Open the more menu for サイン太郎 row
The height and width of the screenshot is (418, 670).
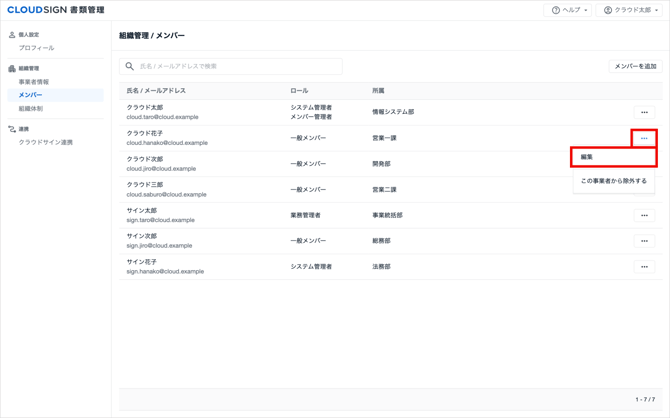tap(644, 215)
